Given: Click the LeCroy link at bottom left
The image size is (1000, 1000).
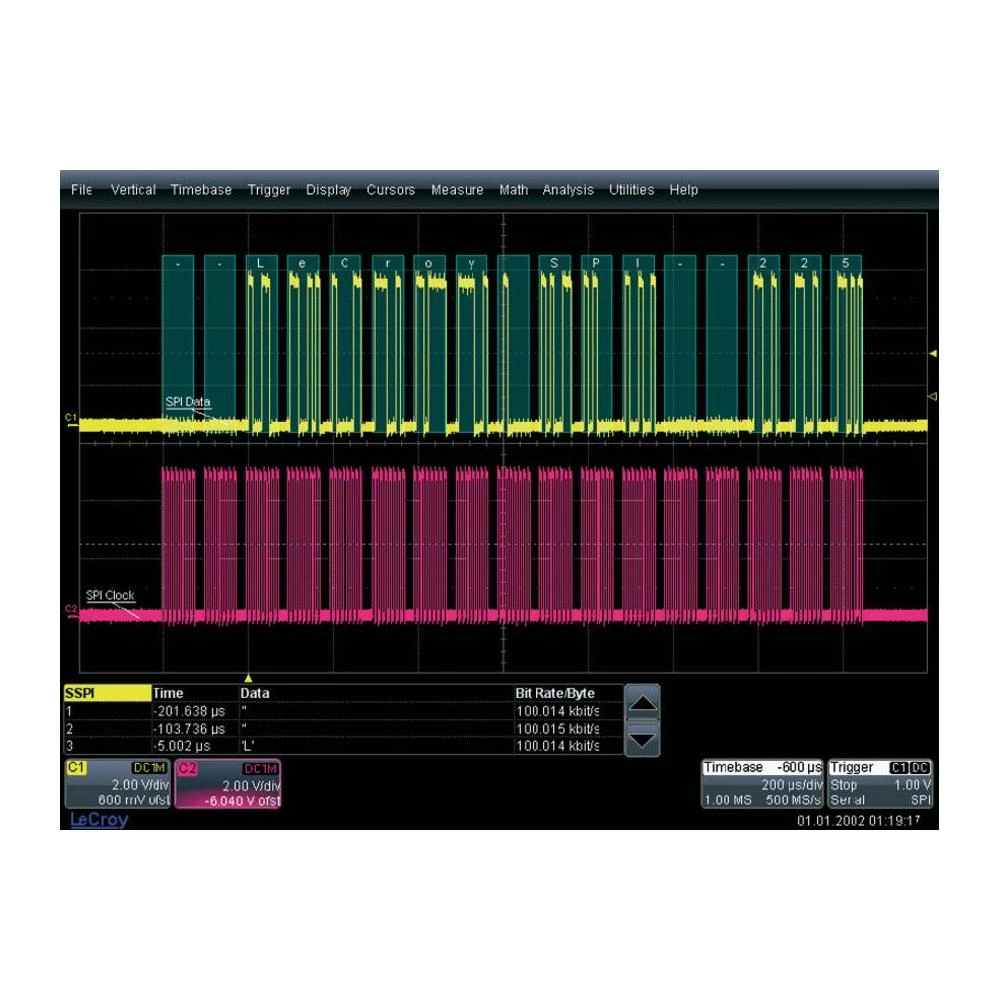Looking at the screenshot, I should [100, 820].
